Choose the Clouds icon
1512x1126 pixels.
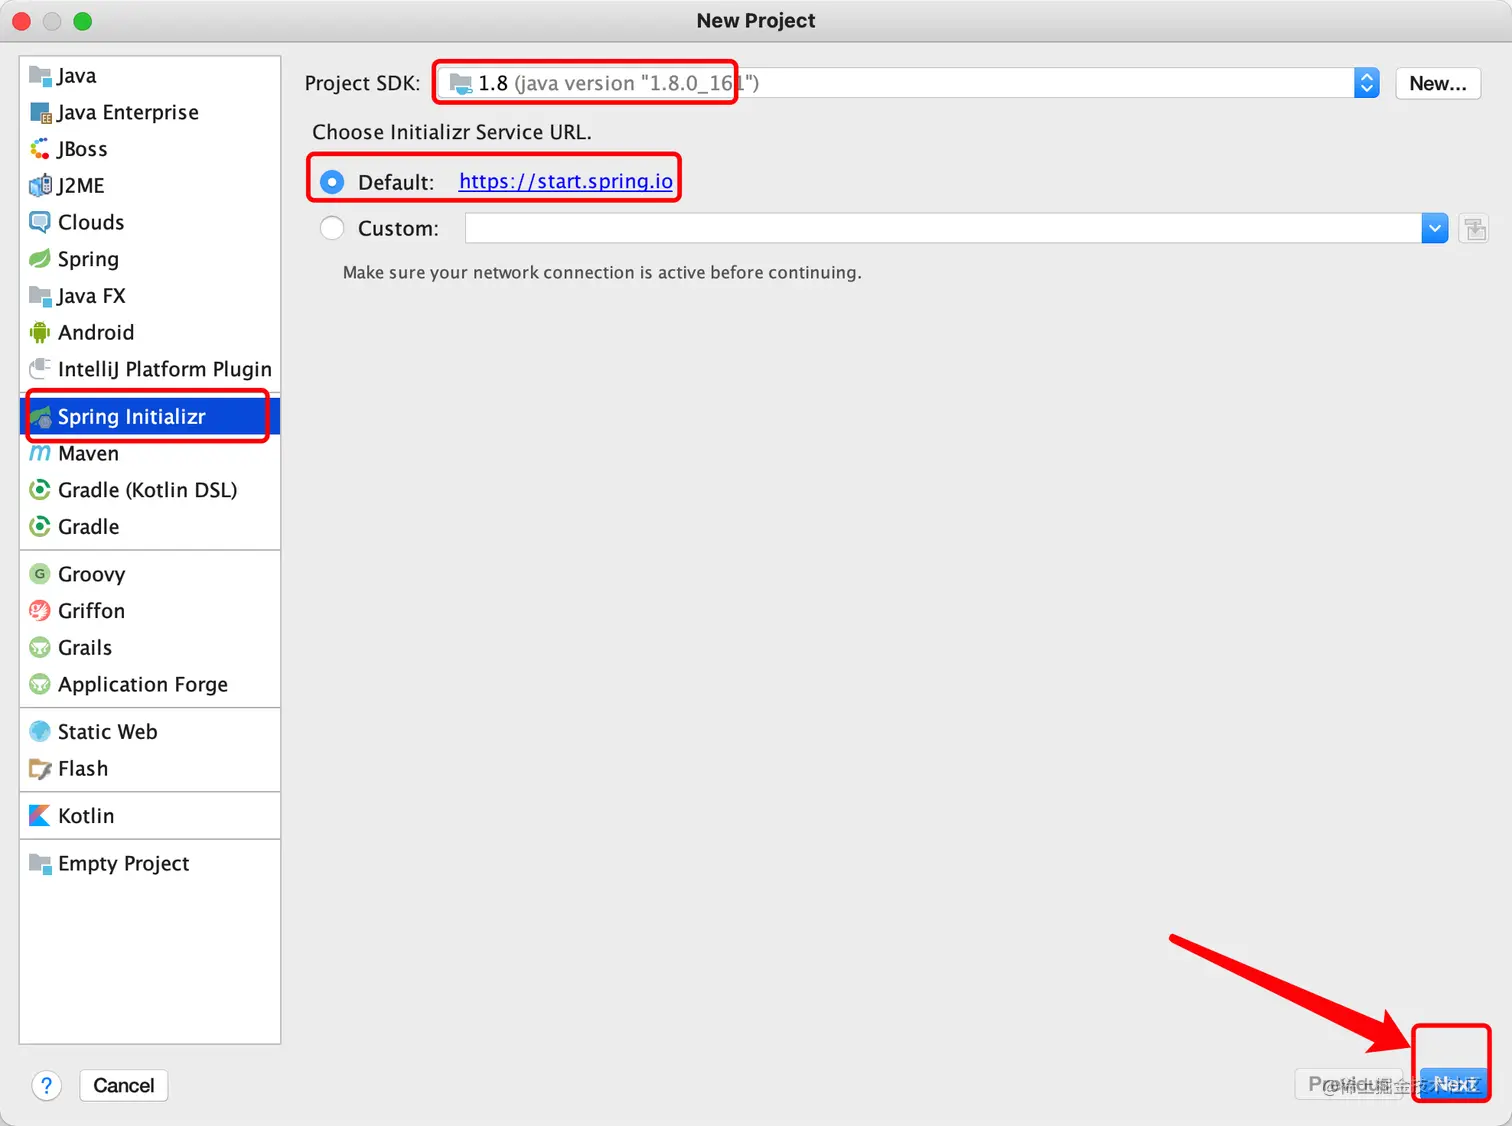(x=40, y=222)
